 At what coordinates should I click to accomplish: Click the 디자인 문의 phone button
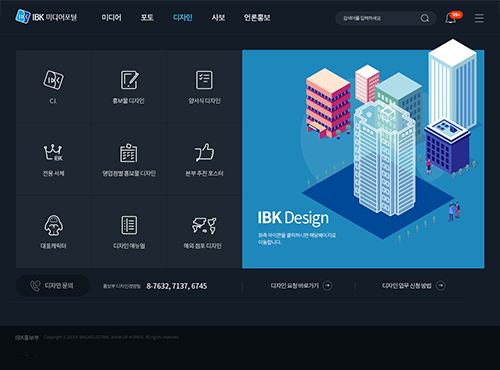(53, 286)
